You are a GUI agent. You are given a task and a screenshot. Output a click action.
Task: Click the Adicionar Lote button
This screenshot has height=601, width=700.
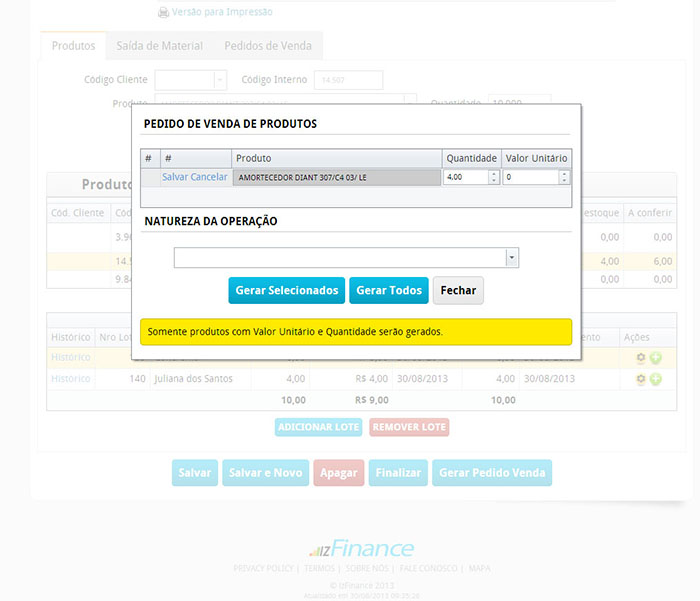318,427
